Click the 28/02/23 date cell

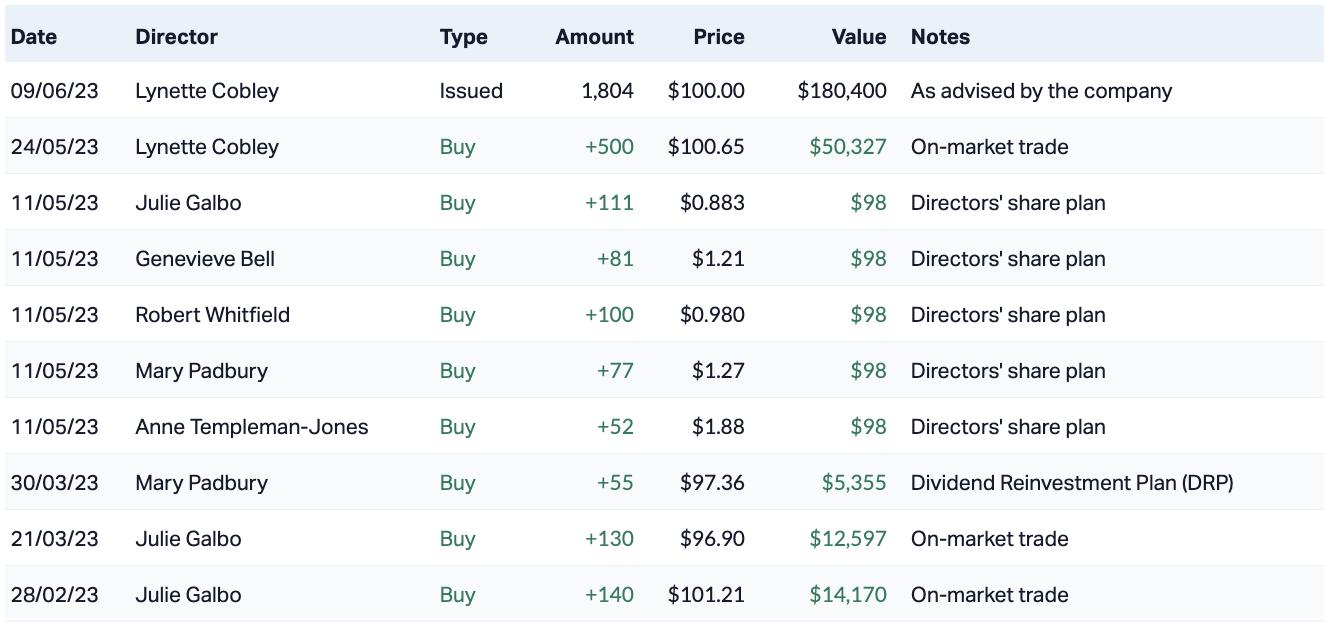55,595
